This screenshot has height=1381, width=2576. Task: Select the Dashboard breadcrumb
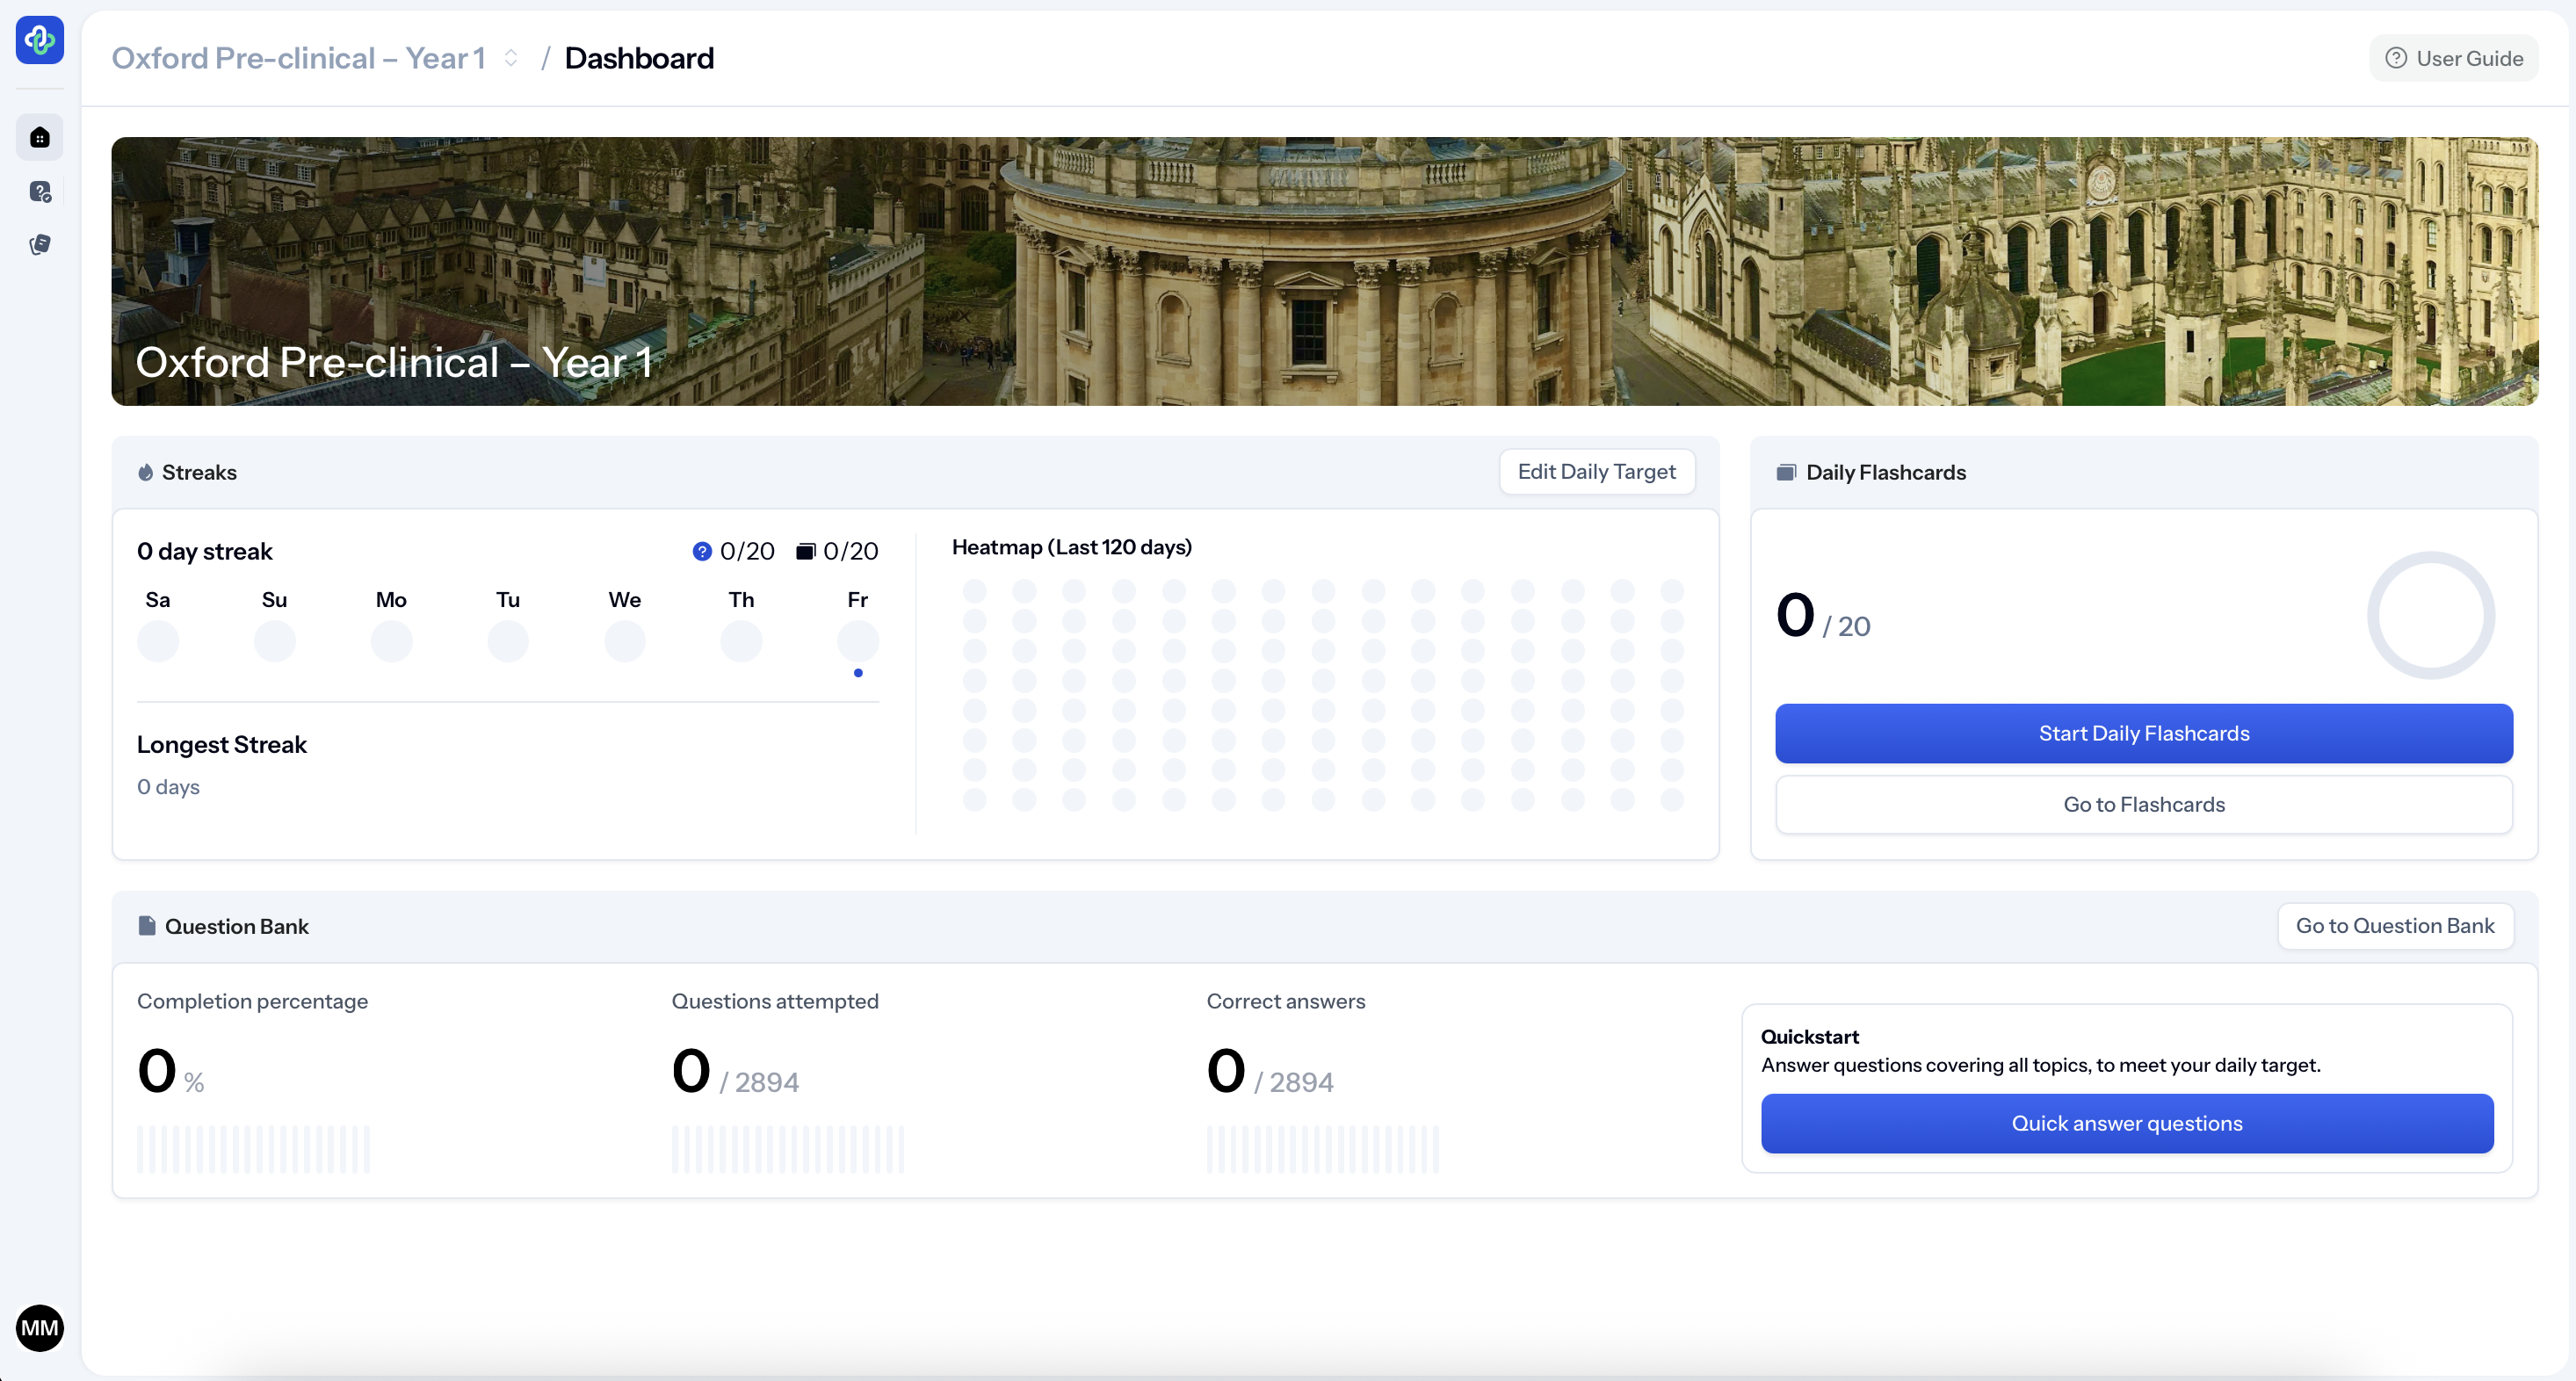(x=639, y=58)
